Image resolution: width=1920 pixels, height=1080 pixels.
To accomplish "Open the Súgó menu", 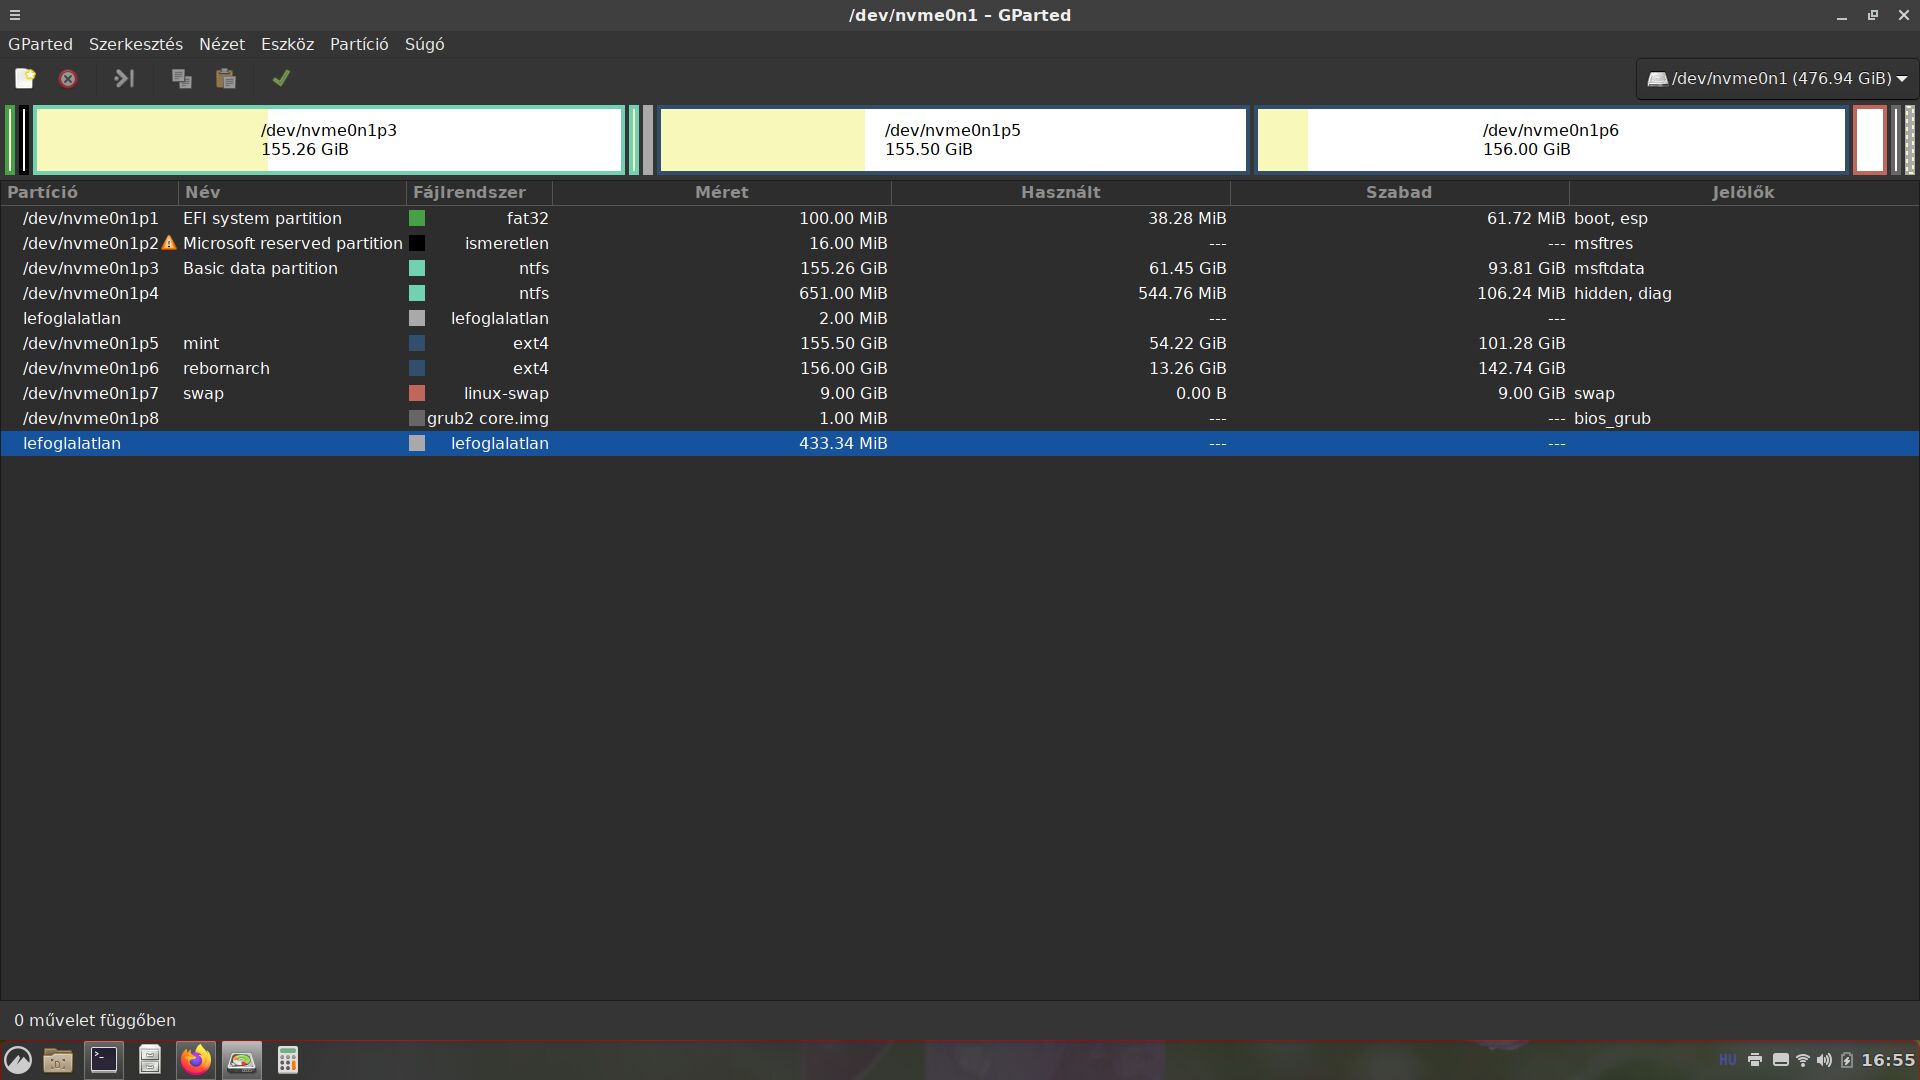I will tap(425, 44).
